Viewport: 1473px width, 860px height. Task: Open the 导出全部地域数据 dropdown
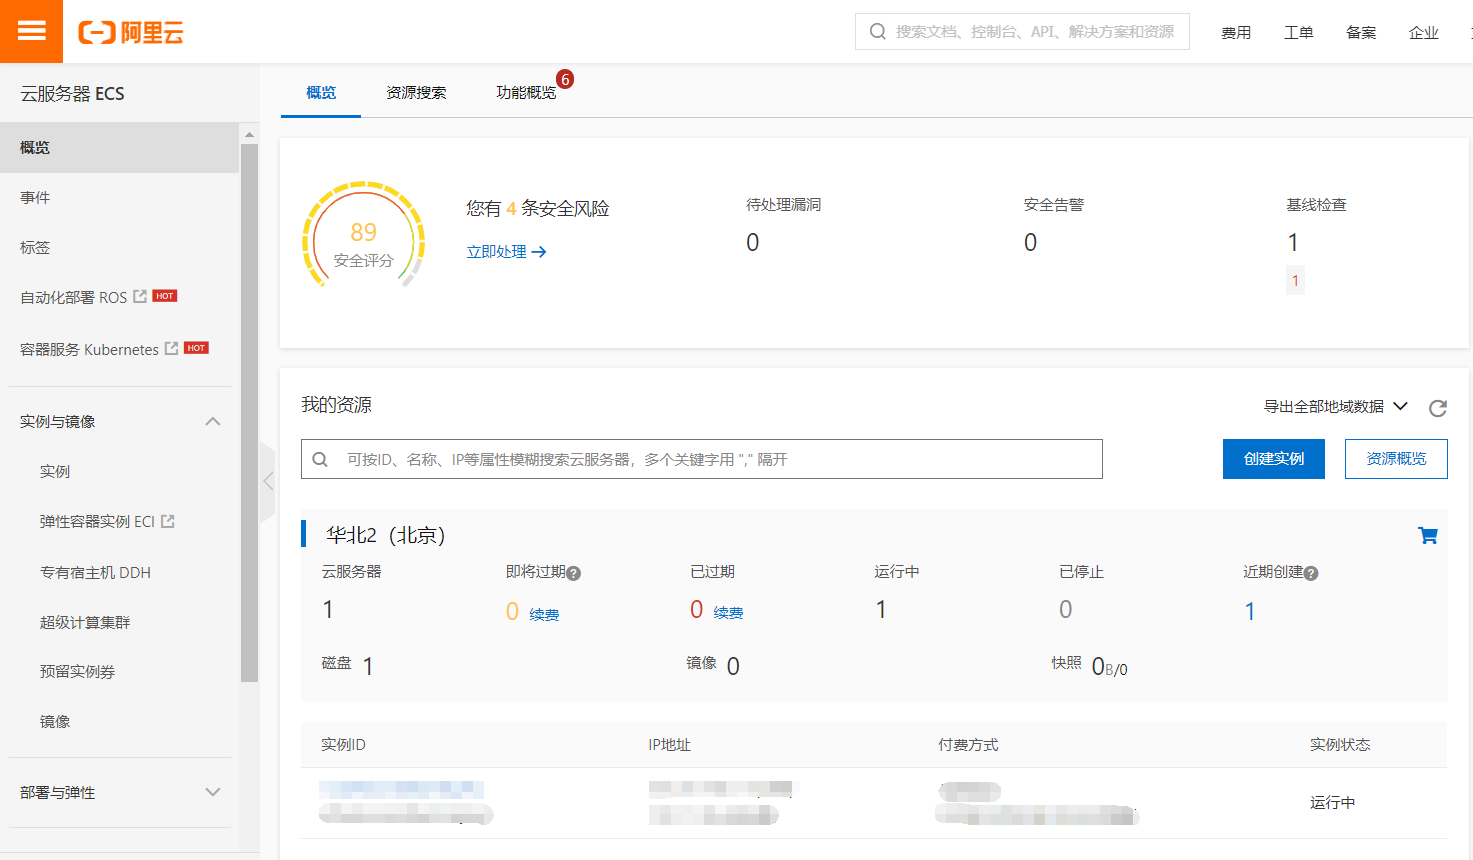pyautogui.click(x=1335, y=406)
